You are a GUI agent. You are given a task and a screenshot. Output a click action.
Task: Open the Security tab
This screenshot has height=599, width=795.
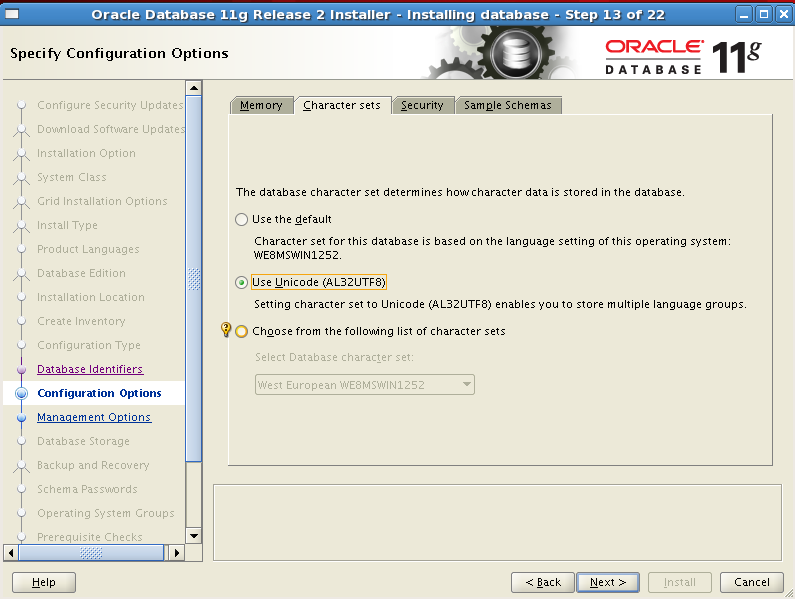(423, 105)
